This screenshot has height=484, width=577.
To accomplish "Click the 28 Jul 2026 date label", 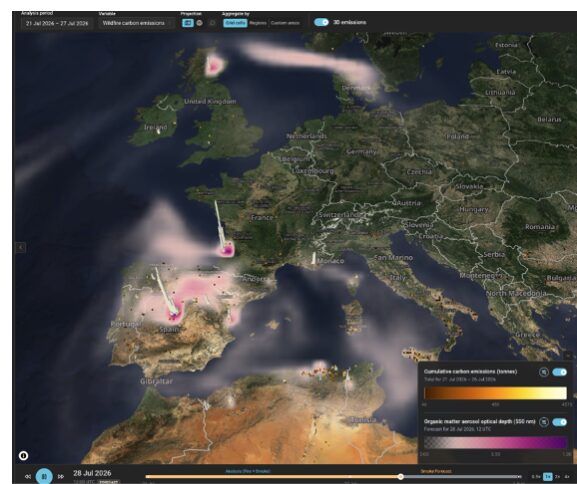I will [x=92, y=473].
